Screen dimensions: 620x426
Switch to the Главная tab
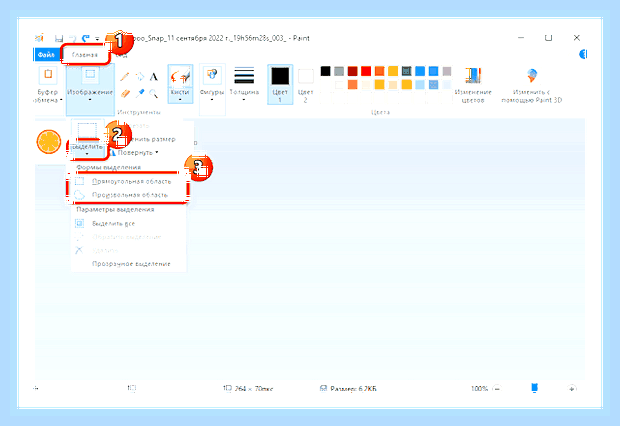pos(85,55)
